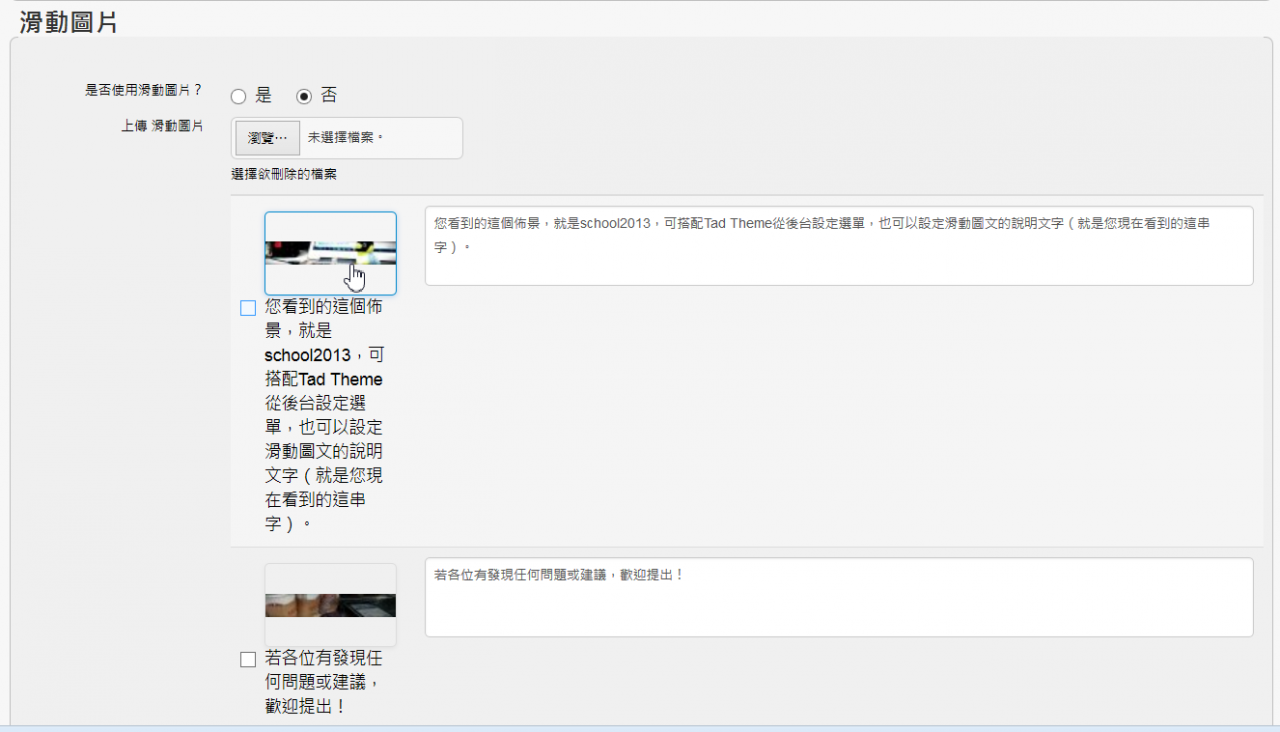1280x732 pixels.
Task: Click the "是否使用滑動圖片？" field label
Action: 144,90
